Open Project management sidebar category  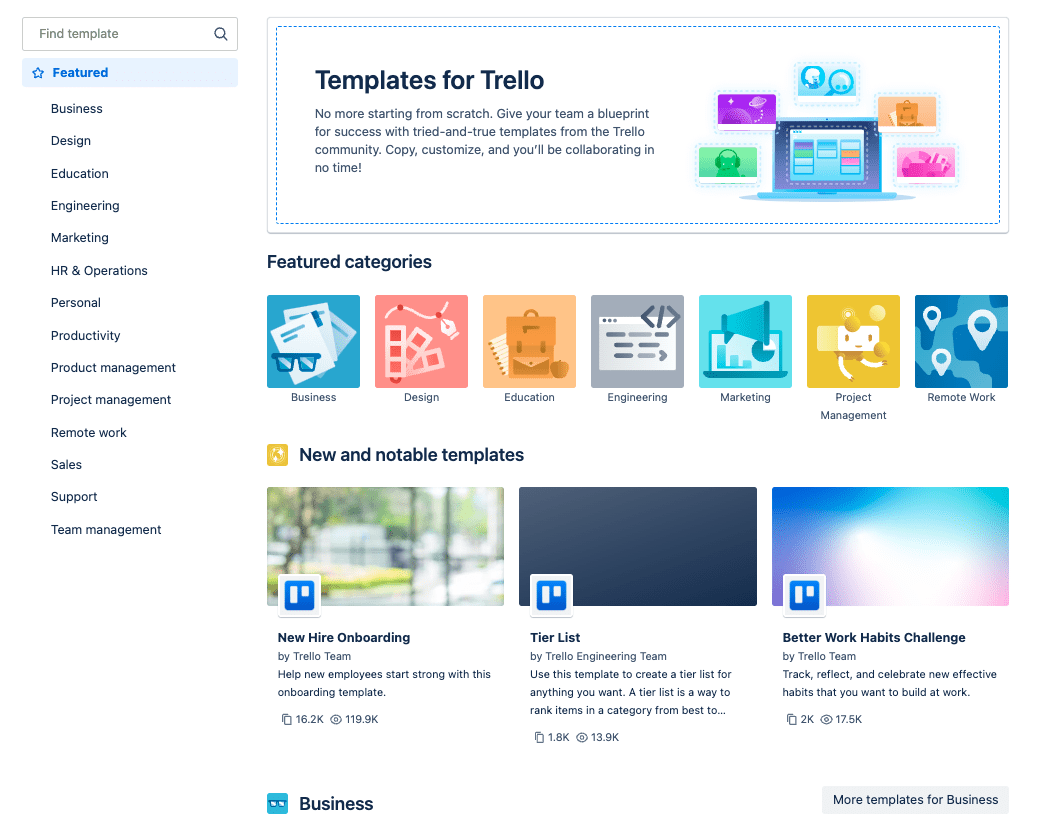pos(111,399)
